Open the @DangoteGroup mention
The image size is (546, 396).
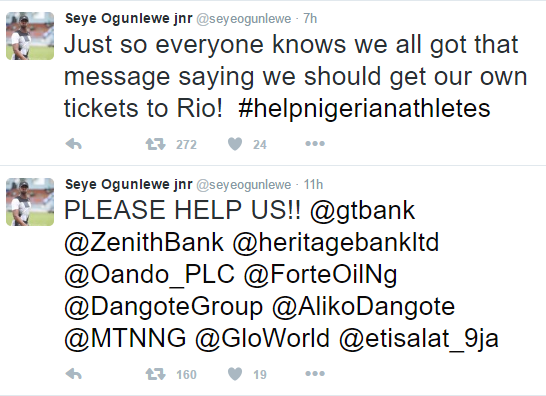tap(164, 307)
